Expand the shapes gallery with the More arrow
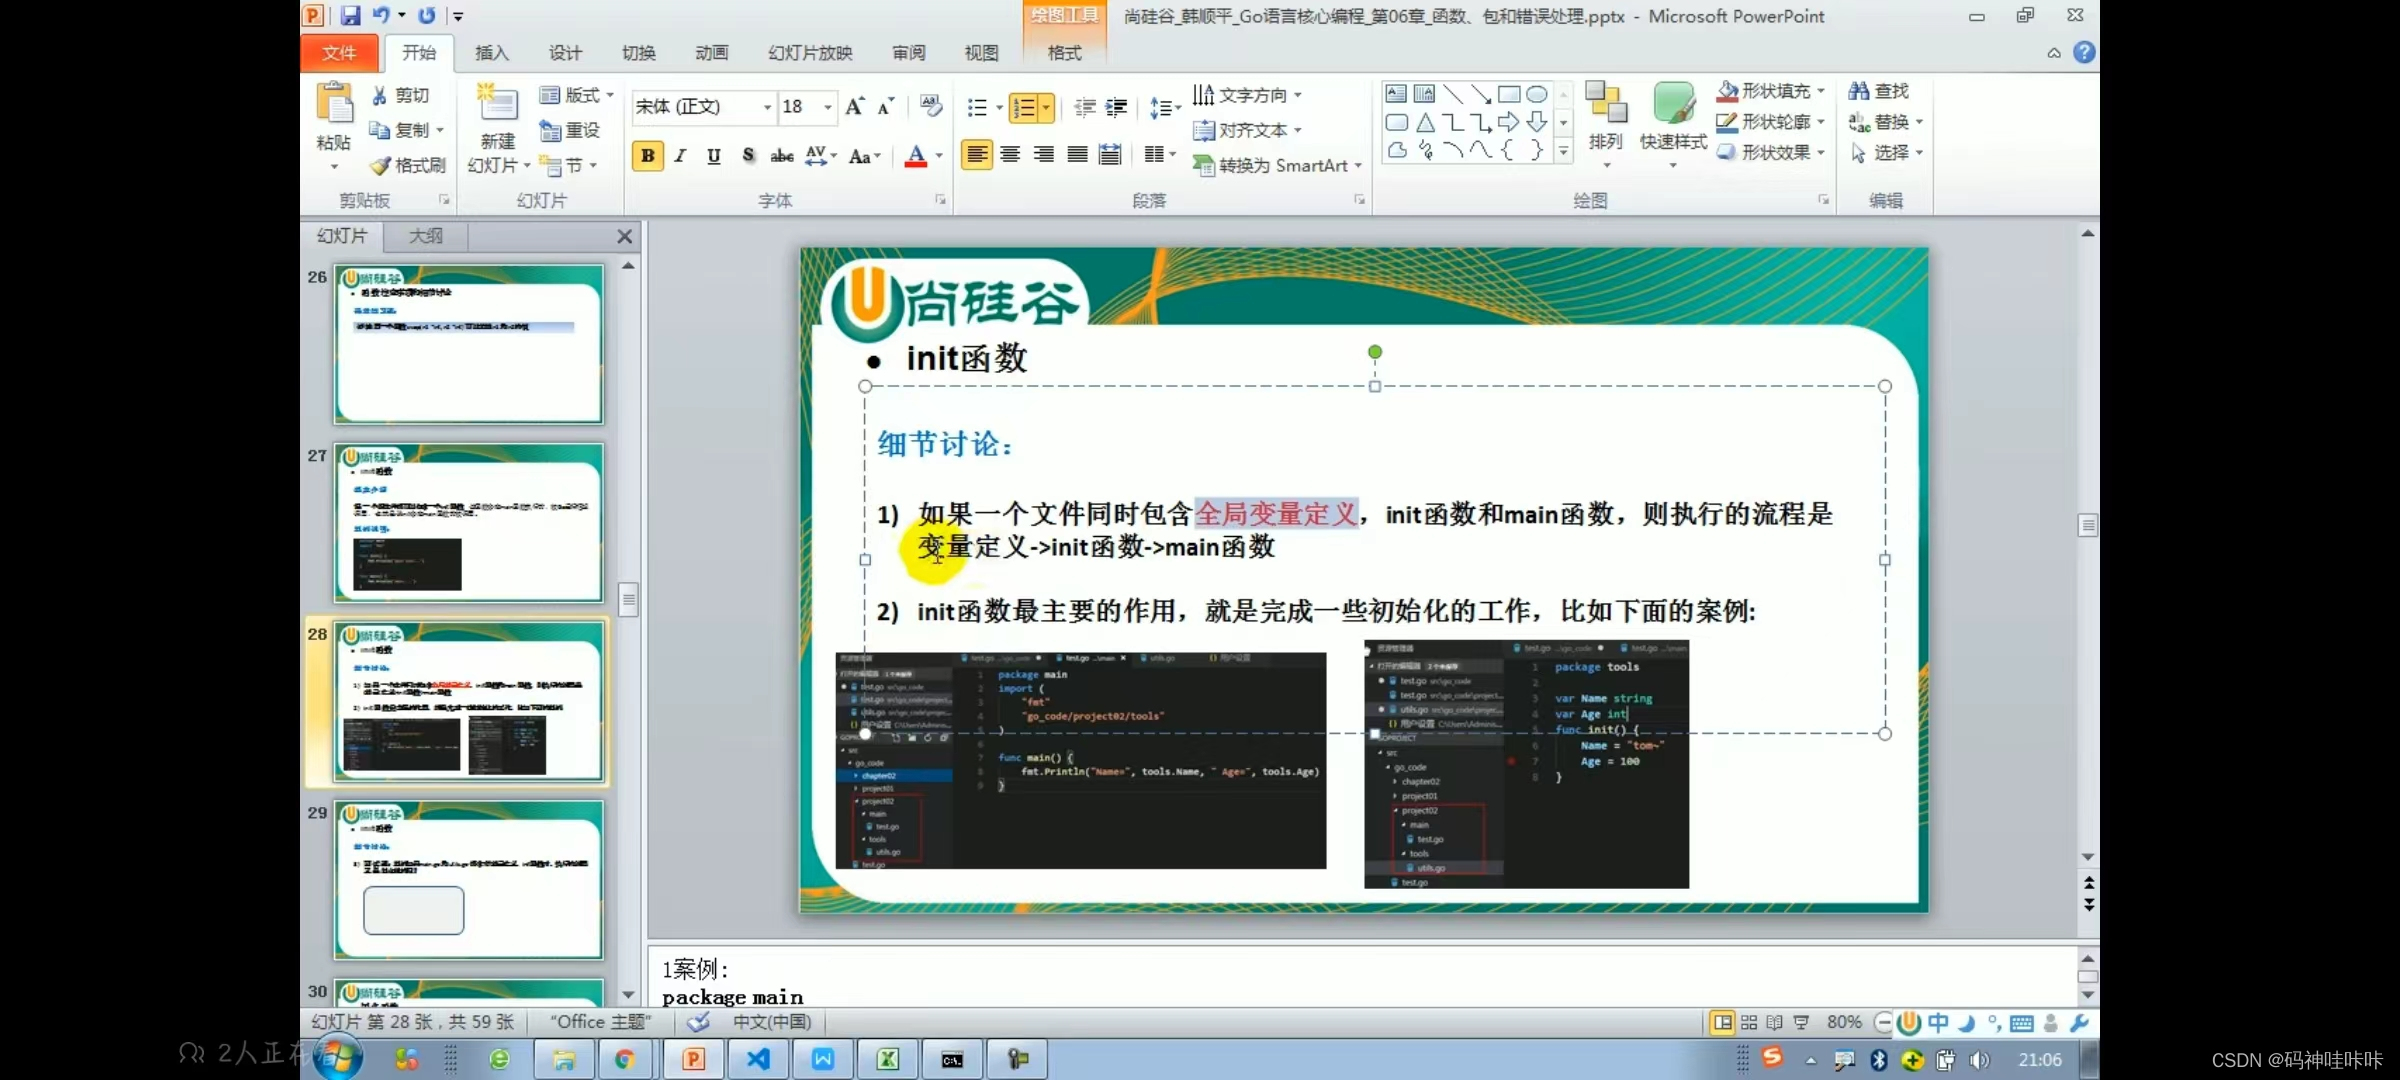This screenshot has height=1080, width=2400. tap(1563, 151)
